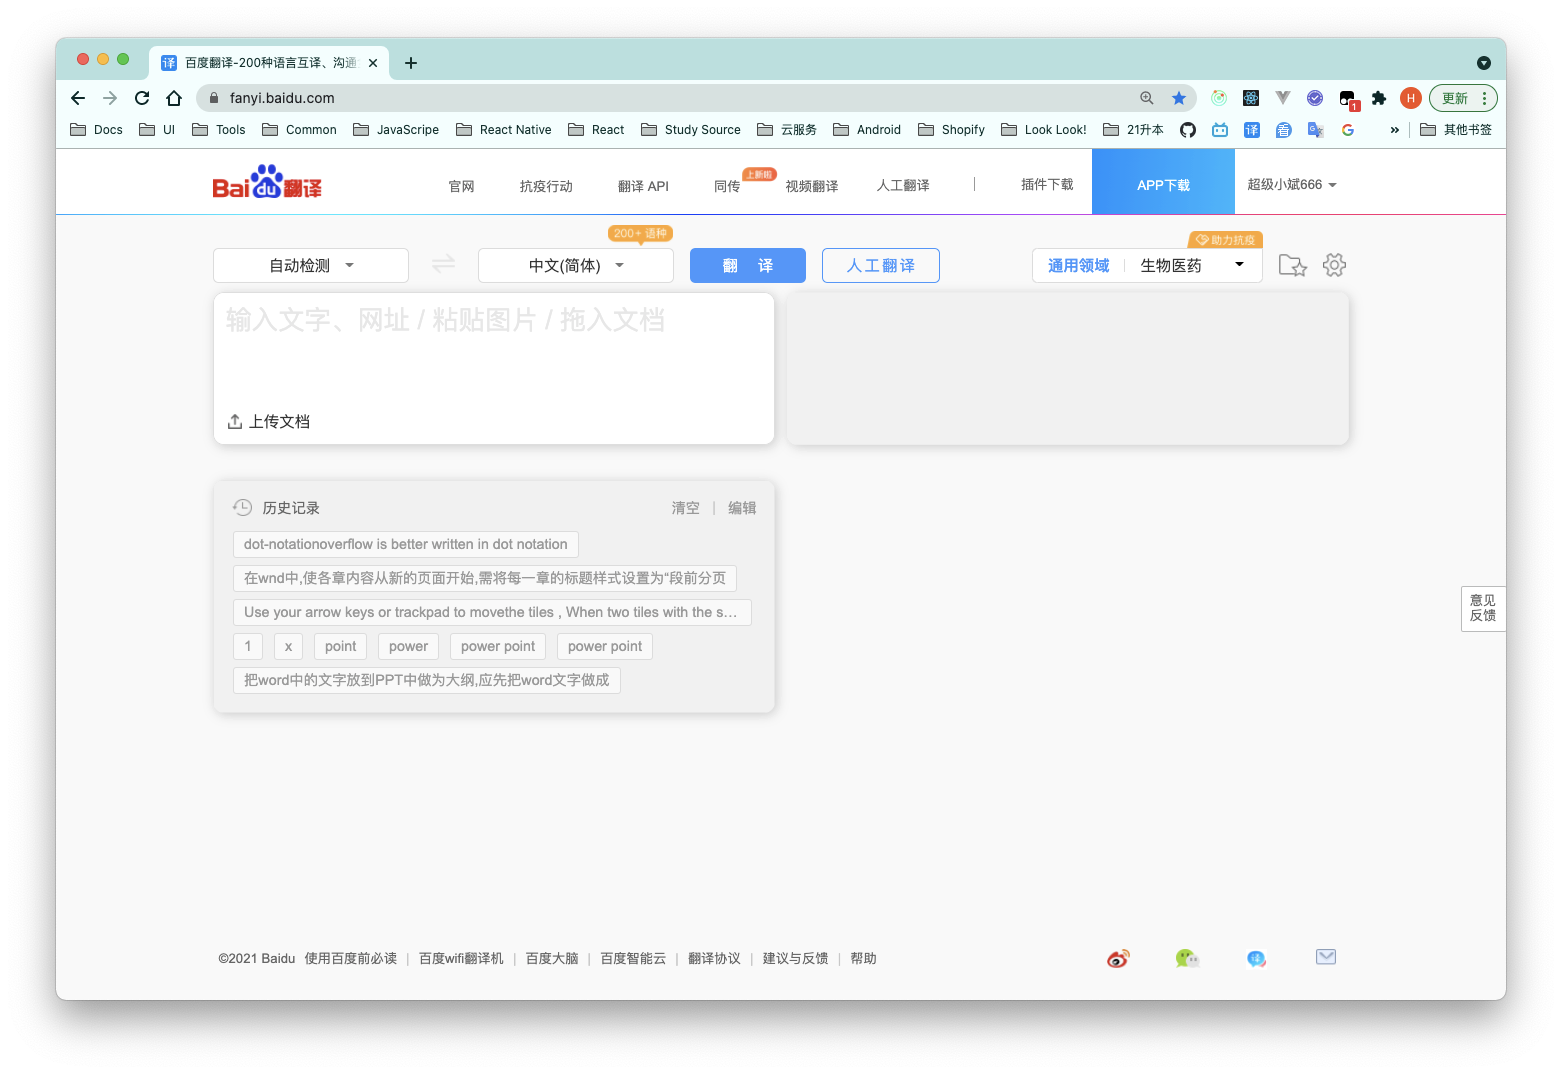Select the 生物医药 domain tab
1562x1074 pixels.
1171,265
